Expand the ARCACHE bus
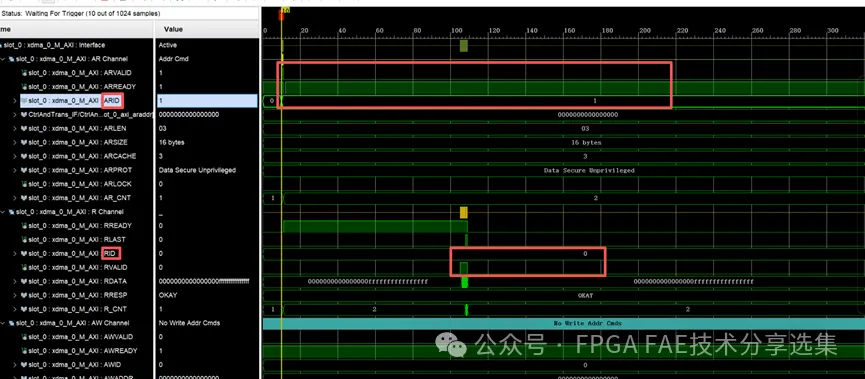 pyautogui.click(x=15, y=156)
